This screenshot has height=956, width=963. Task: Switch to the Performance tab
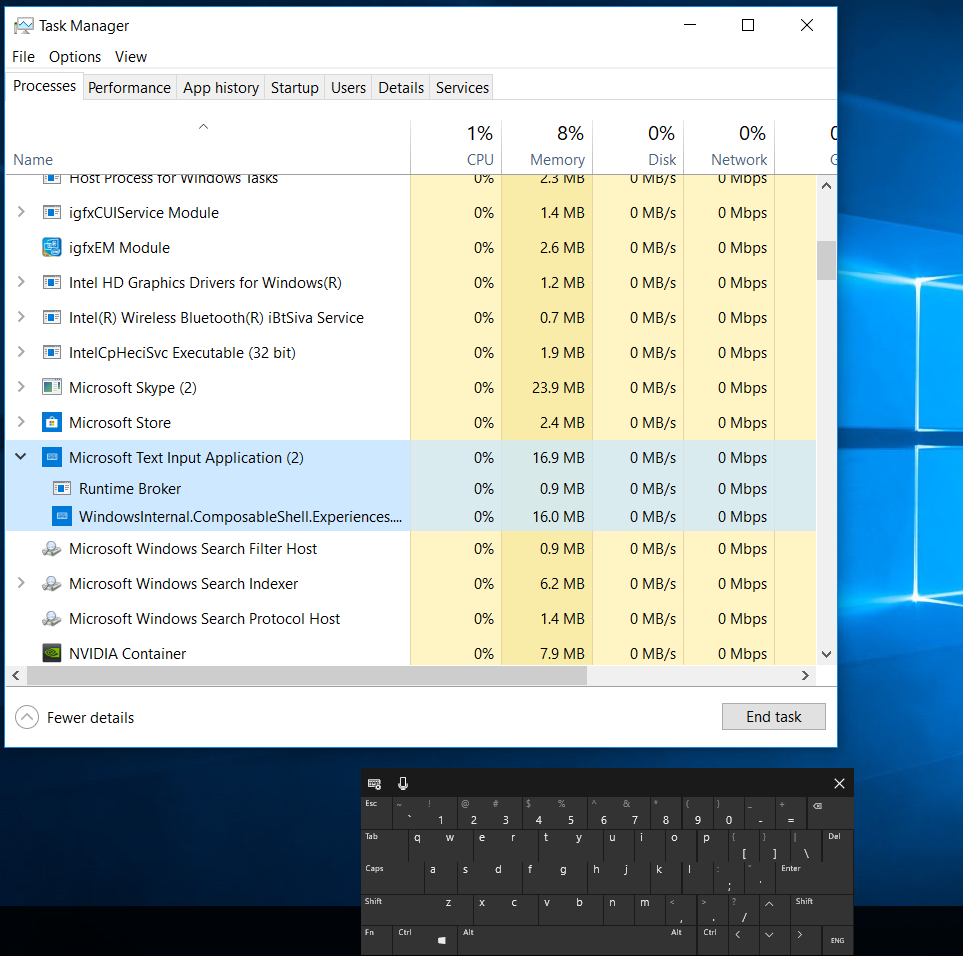click(x=129, y=88)
